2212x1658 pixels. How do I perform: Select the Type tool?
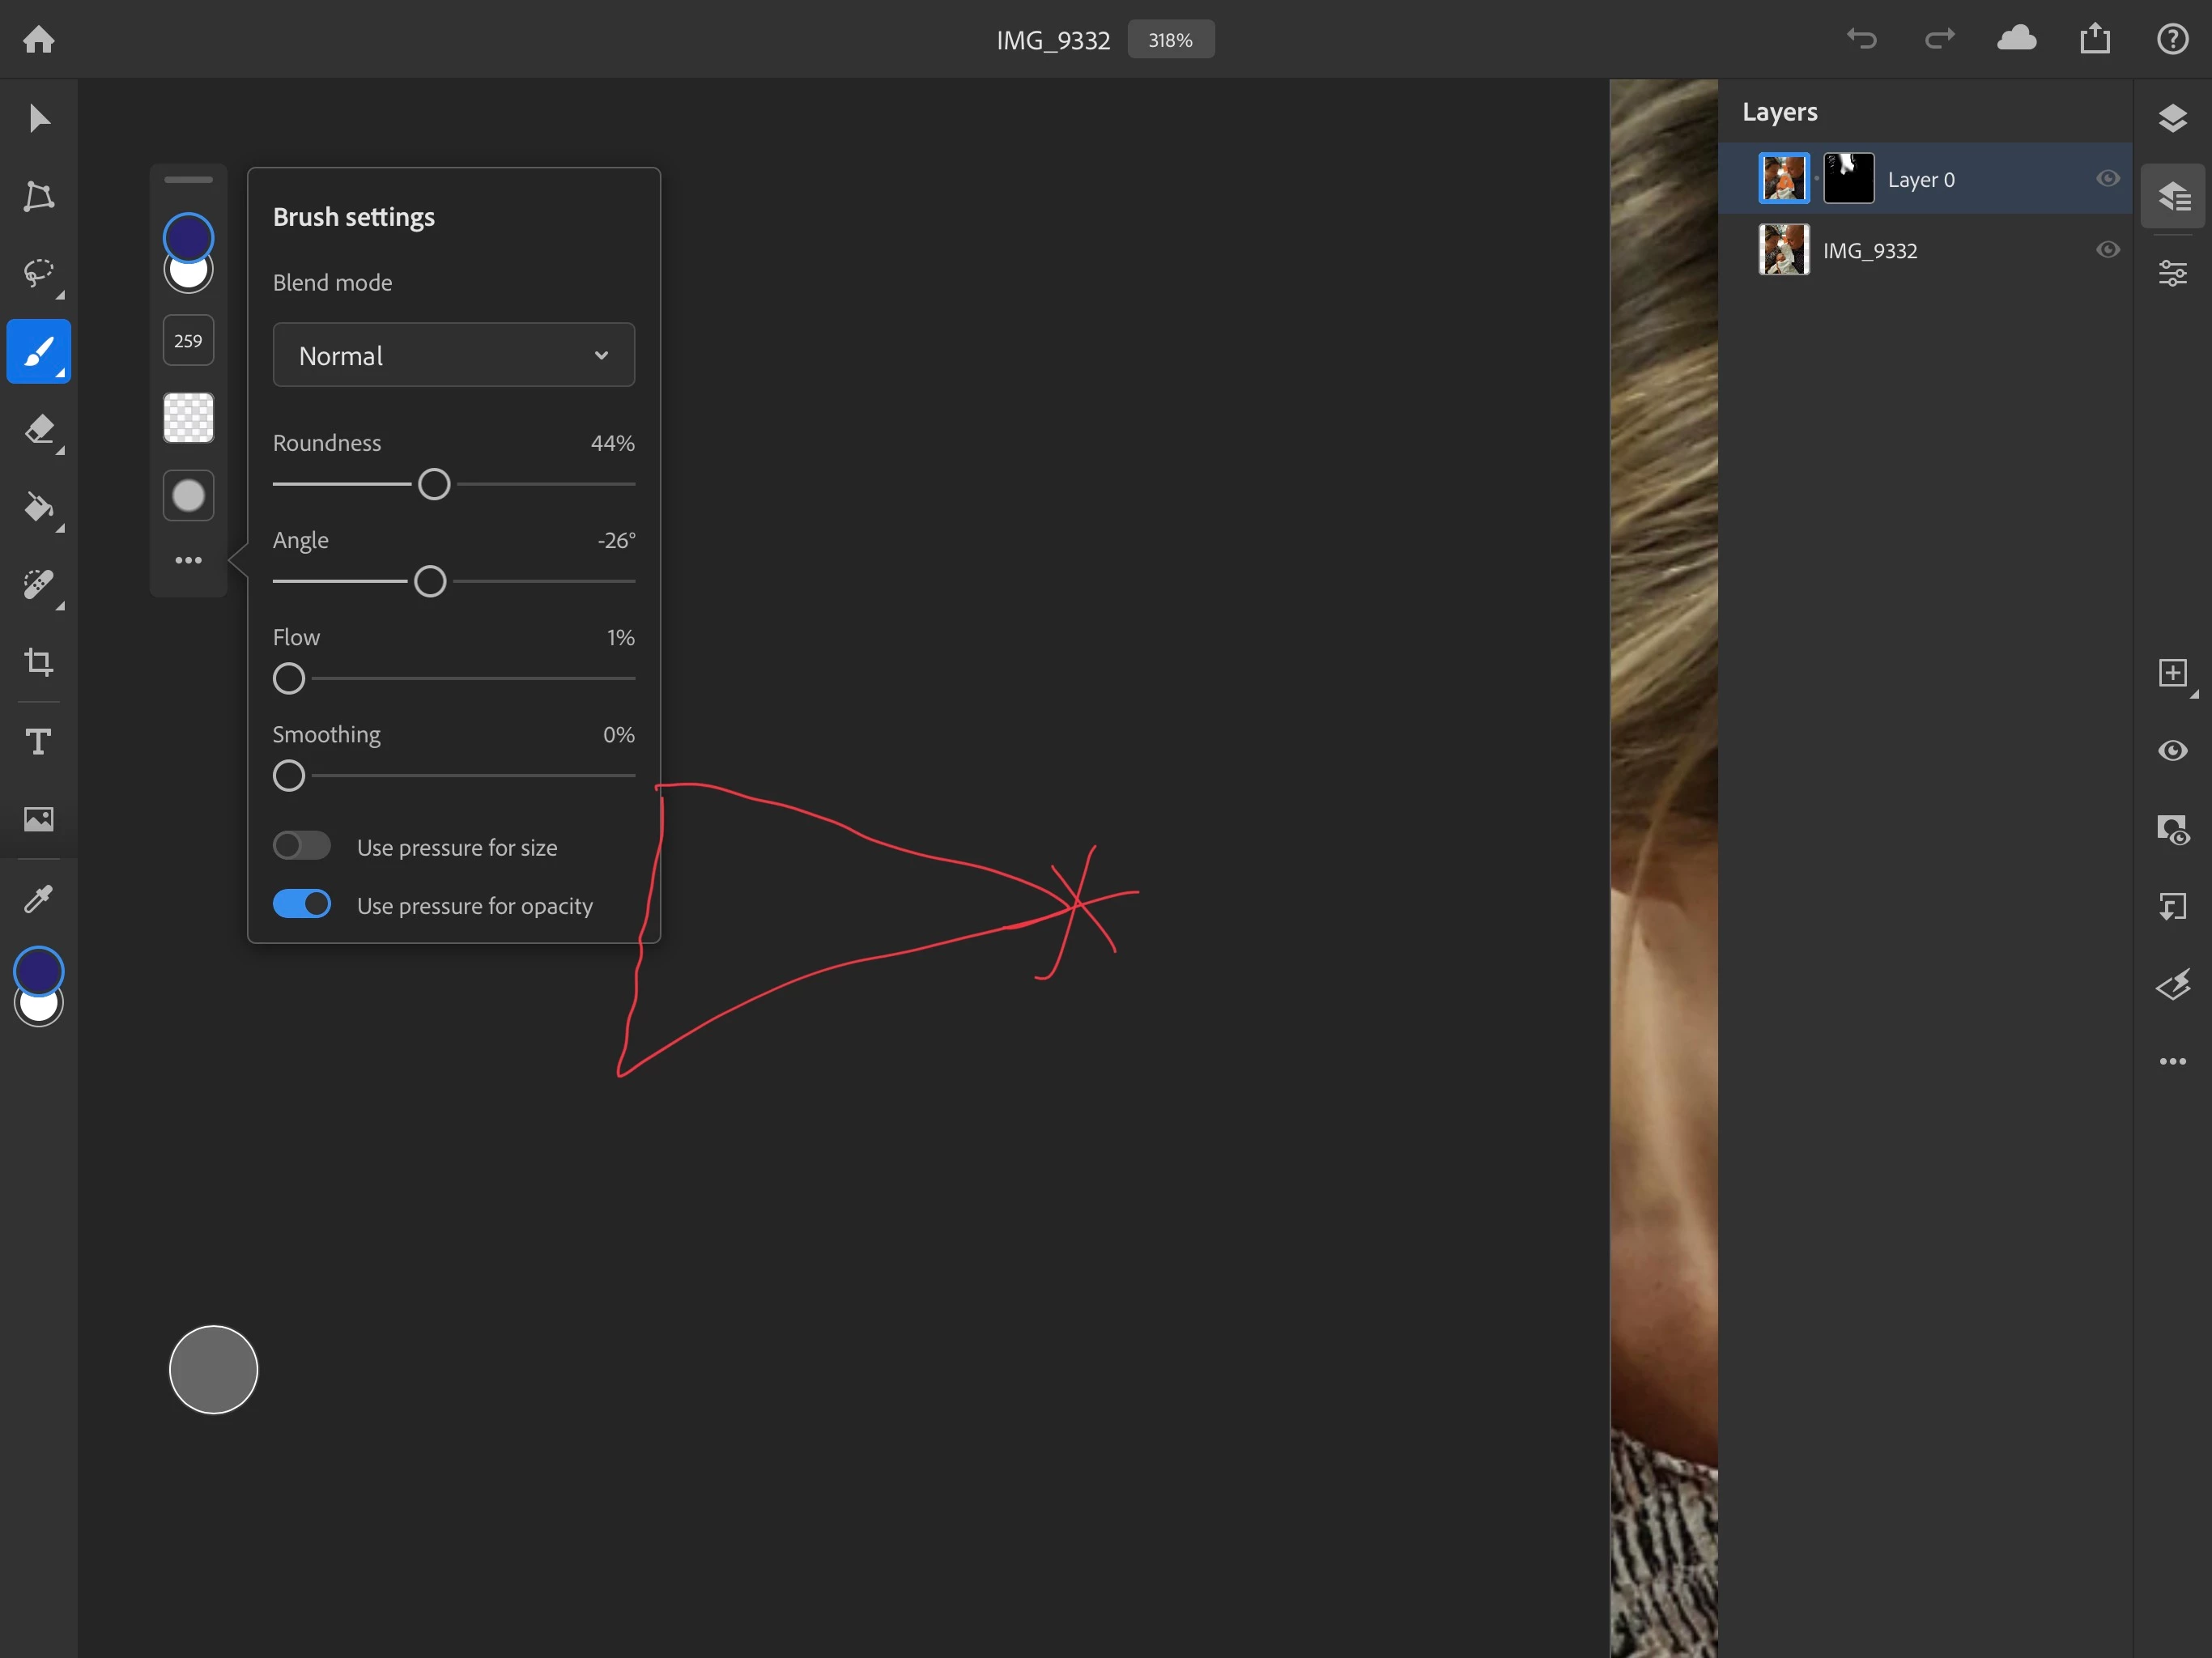(39, 741)
